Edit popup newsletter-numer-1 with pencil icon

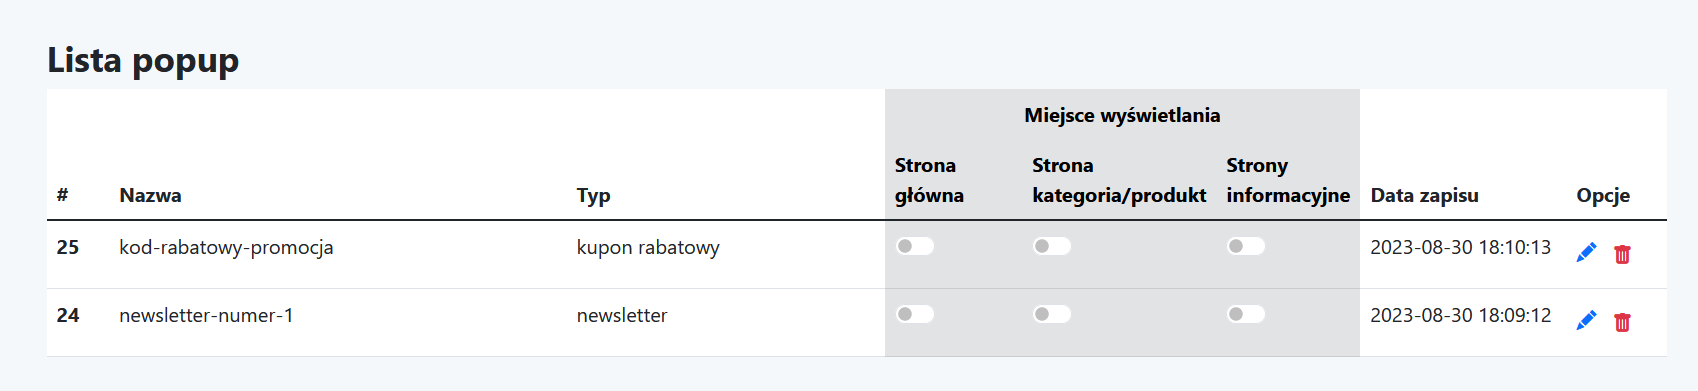point(1586,321)
